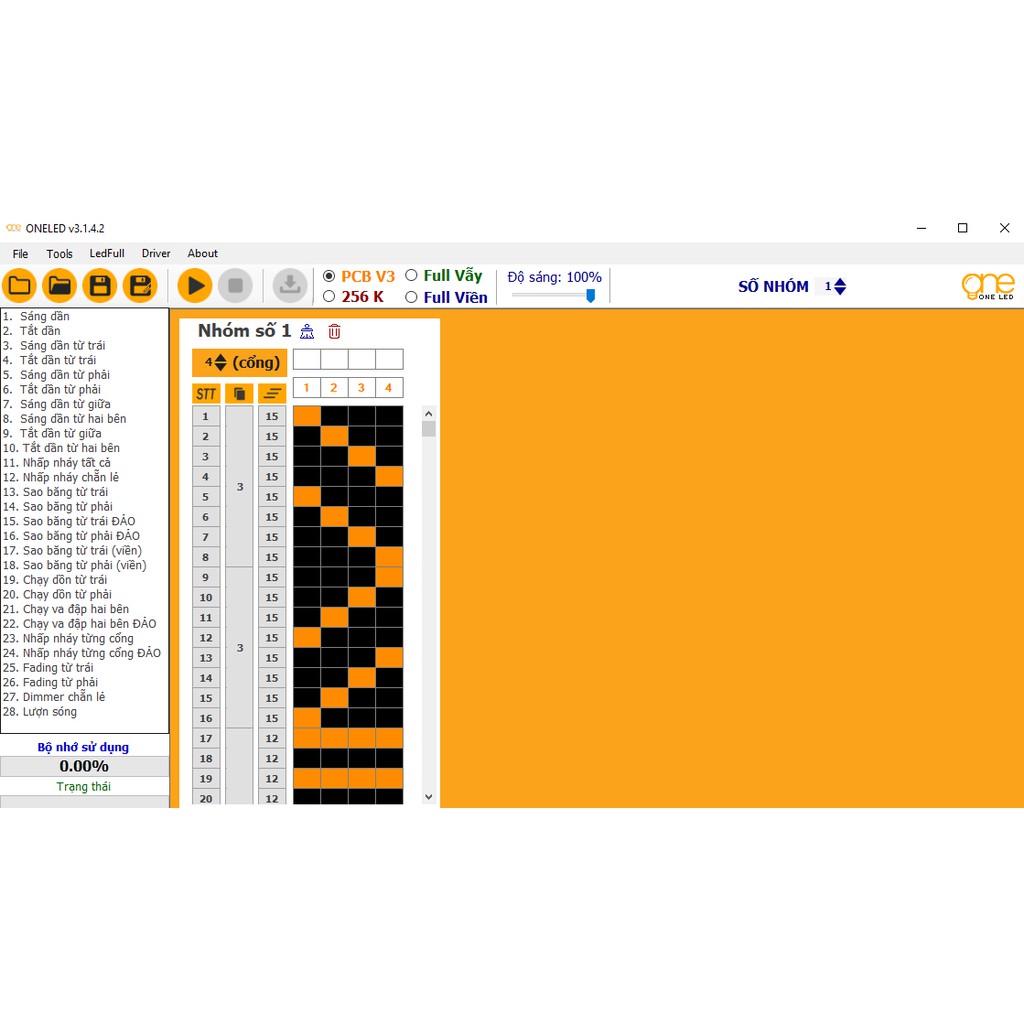
Task: Click the empty box above port header 1
Action: click(x=306, y=359)
